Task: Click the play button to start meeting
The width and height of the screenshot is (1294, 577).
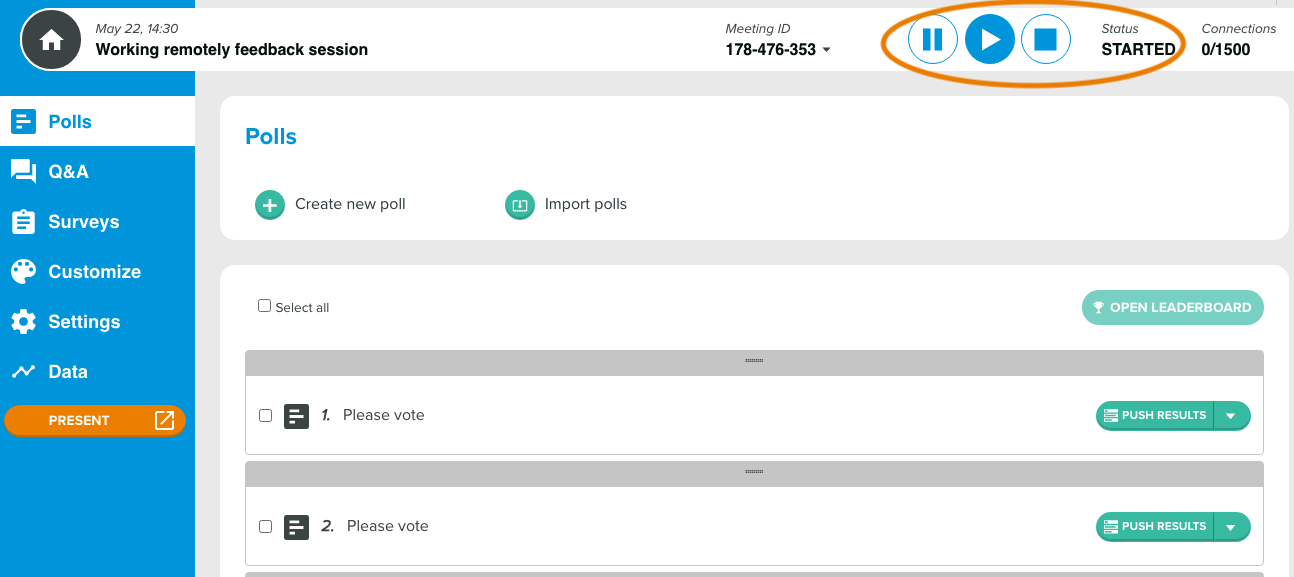Action: coord(990,40)
